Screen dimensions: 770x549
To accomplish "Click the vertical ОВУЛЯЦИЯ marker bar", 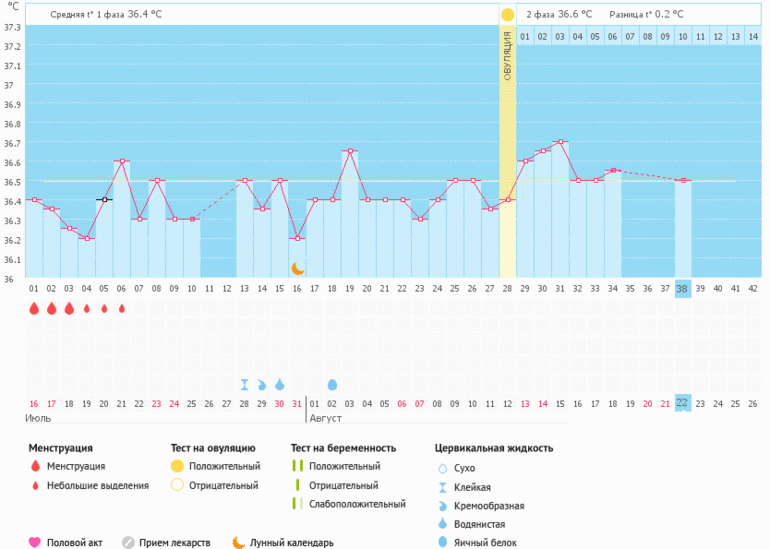I will pos(508,150).
